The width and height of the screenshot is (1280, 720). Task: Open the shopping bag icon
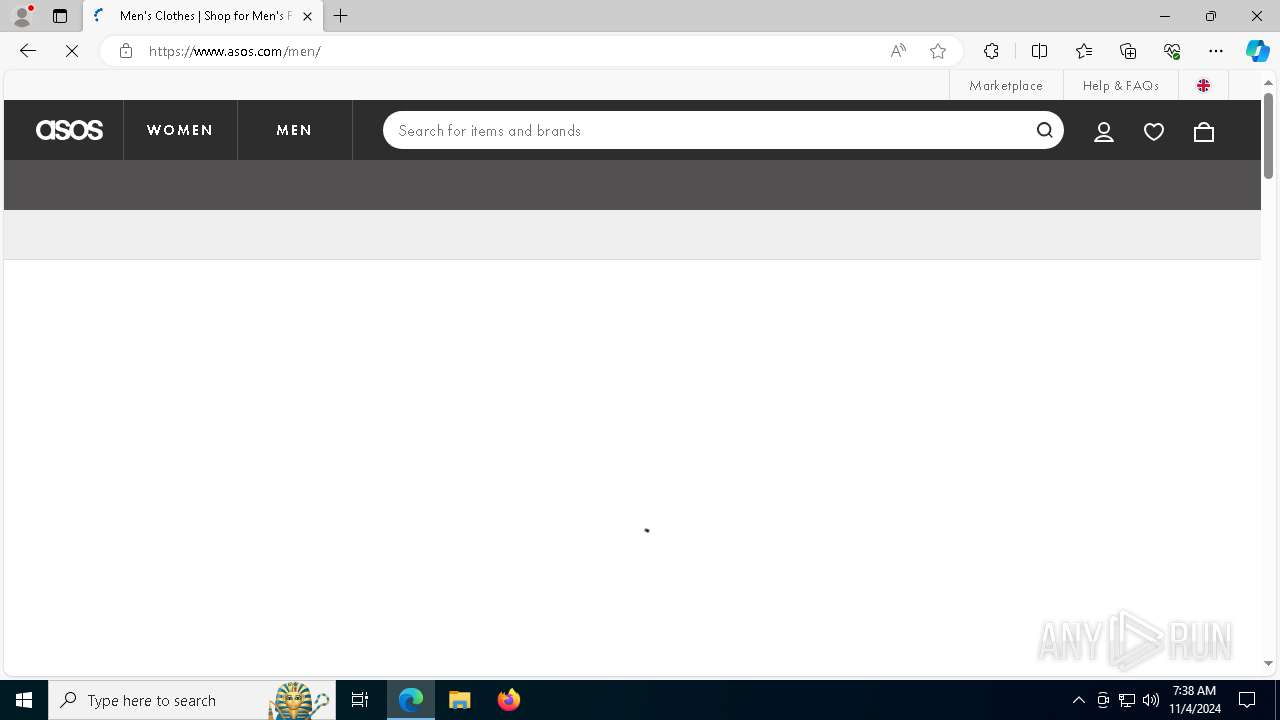point(1204,131)
